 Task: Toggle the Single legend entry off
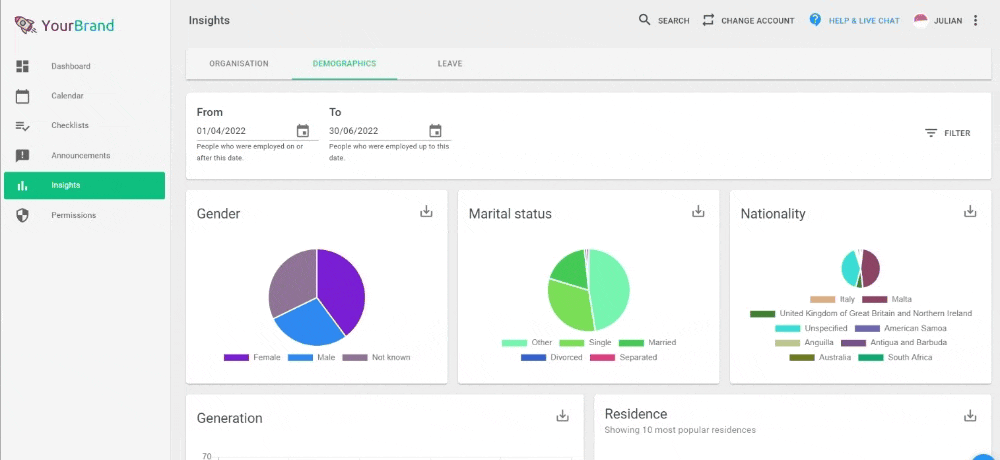[585, 343]
